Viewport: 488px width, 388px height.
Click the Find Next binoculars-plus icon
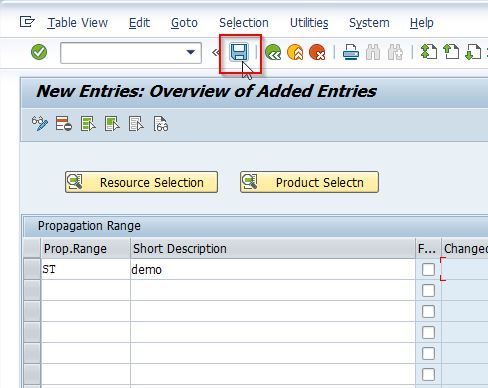point(395,52)
